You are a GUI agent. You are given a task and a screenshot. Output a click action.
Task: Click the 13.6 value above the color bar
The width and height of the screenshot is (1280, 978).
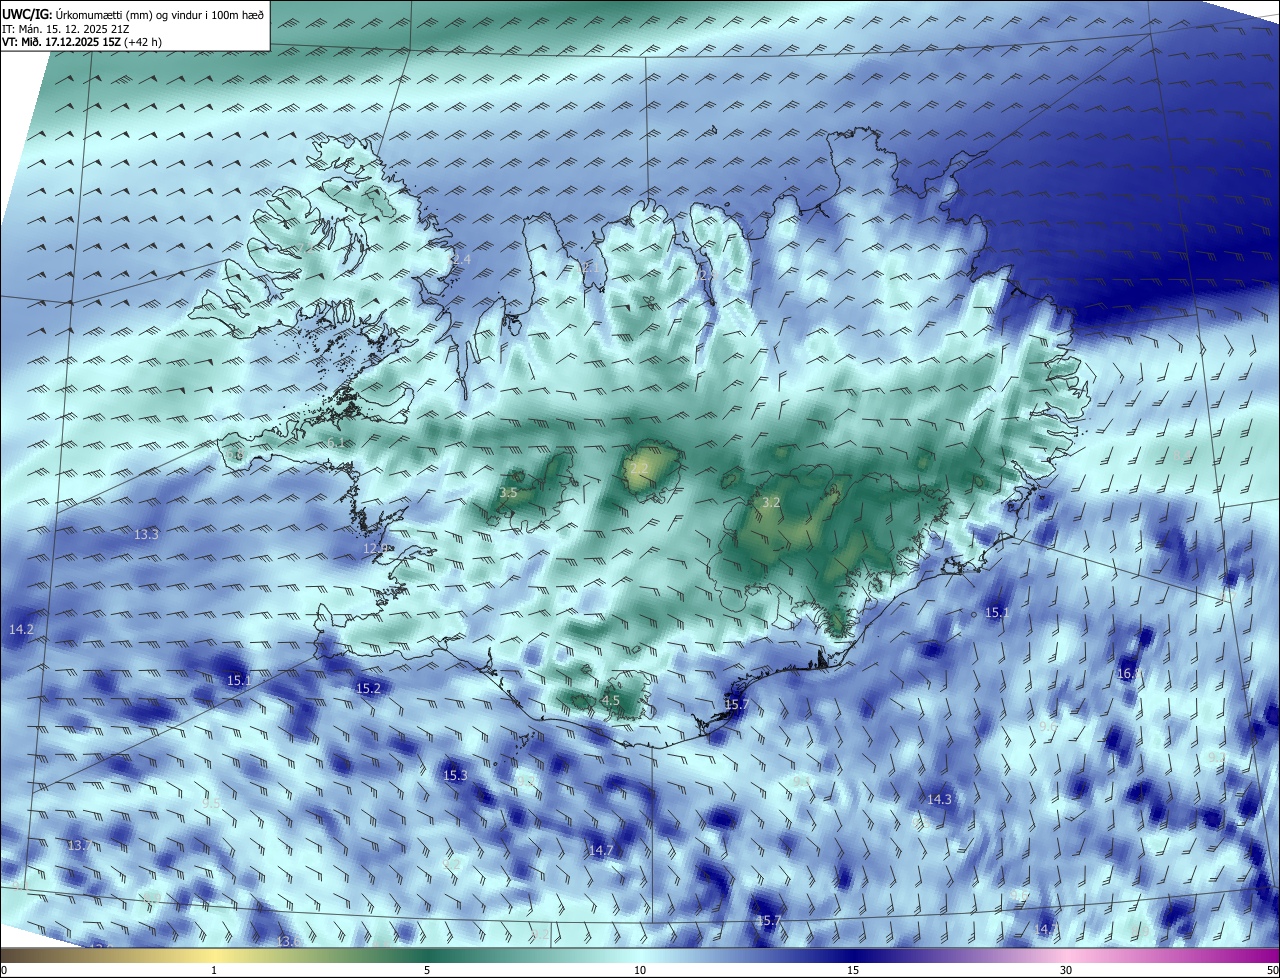tap(288, 941)
